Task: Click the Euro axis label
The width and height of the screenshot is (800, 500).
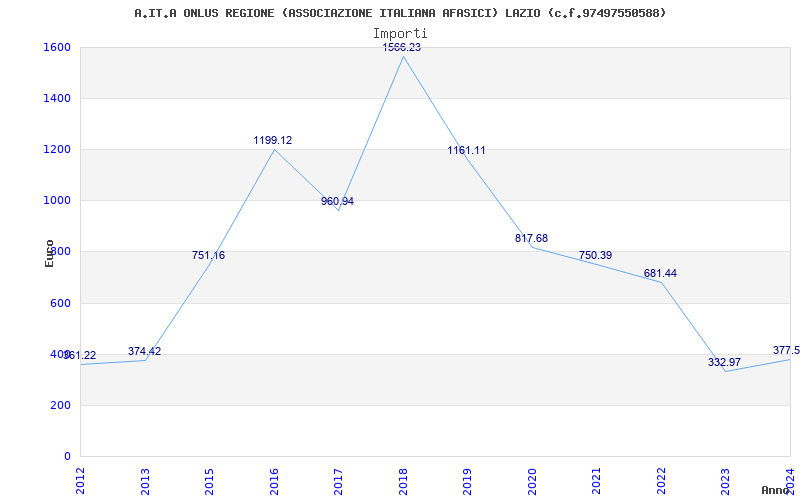Action: click(x=49, y=254)
